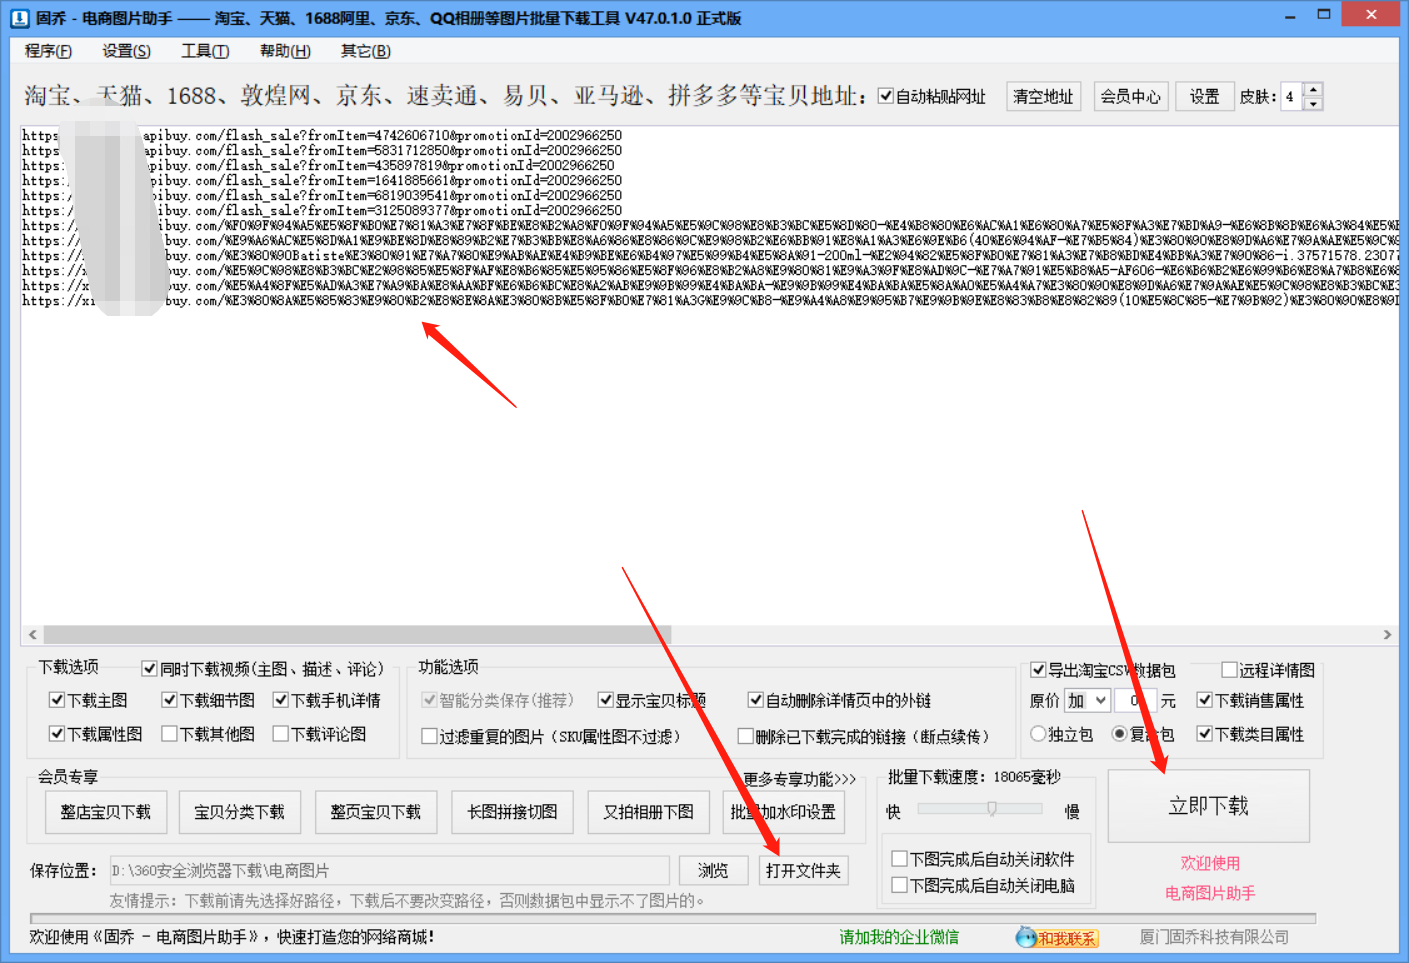
Task: Click the horizontal scrollbar thumb
Action: [x=357, y=634]
